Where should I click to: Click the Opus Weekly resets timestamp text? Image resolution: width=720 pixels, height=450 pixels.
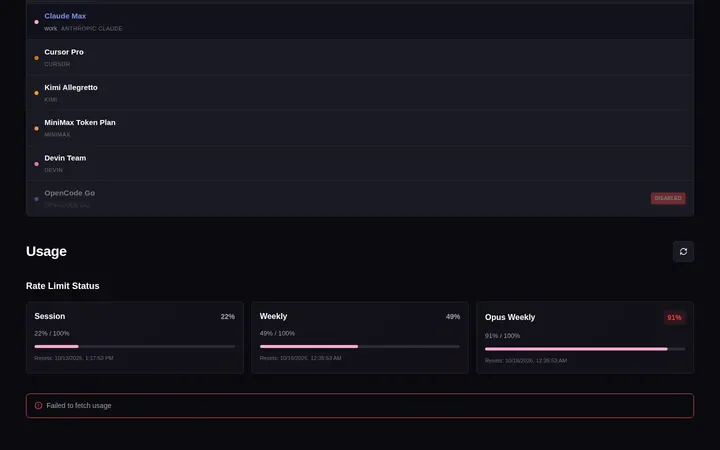click(526, 360)
